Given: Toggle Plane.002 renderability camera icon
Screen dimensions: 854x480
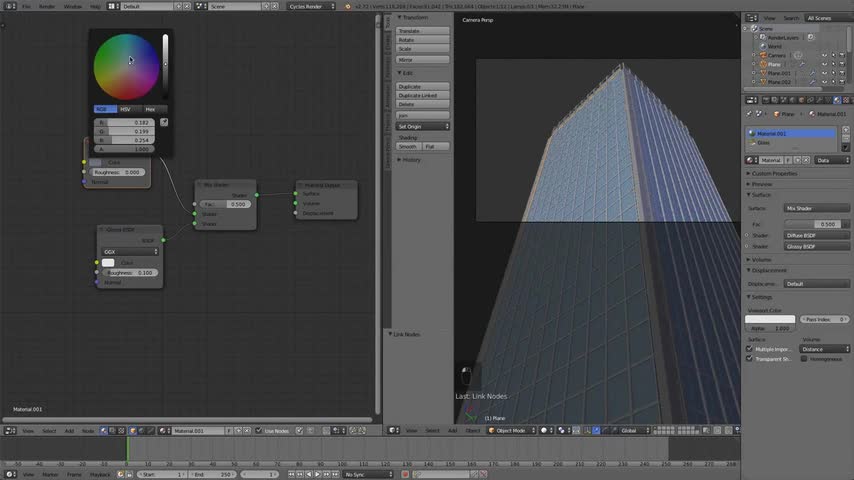Looking at the screenshot, I should pyautogui.click(x=842, y=82).
